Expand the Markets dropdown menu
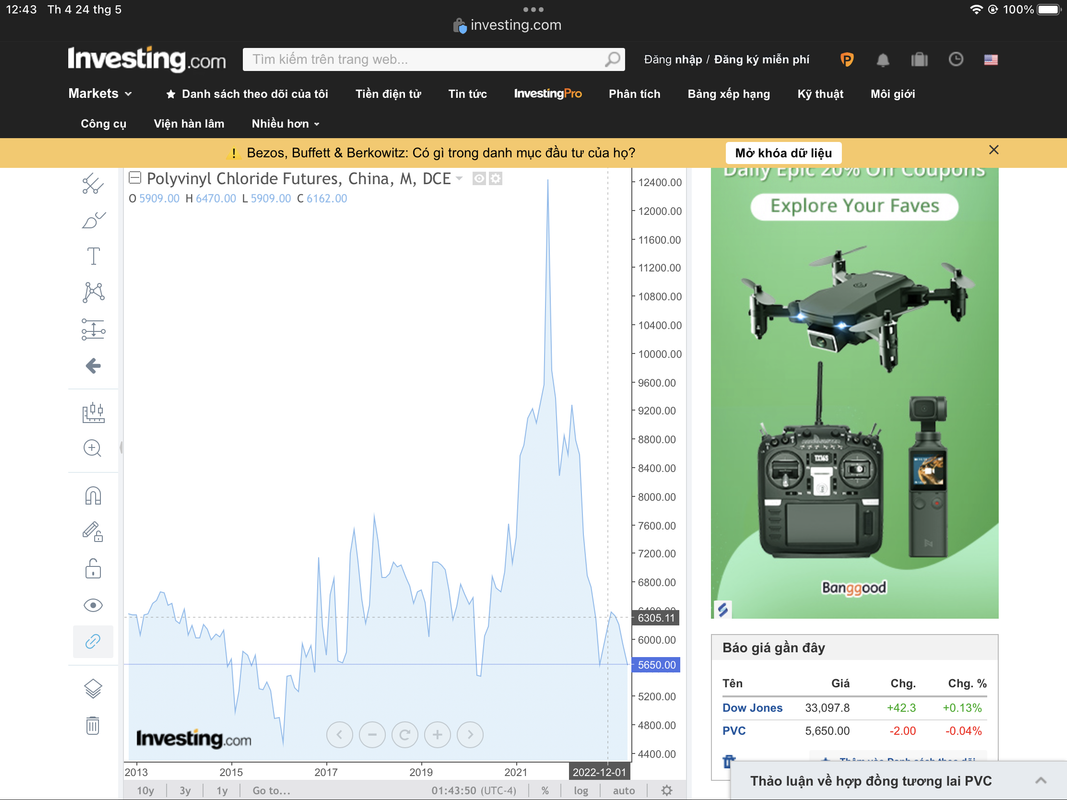The image size is (1067, 800). pyautogui.click(x=100, y=94)
